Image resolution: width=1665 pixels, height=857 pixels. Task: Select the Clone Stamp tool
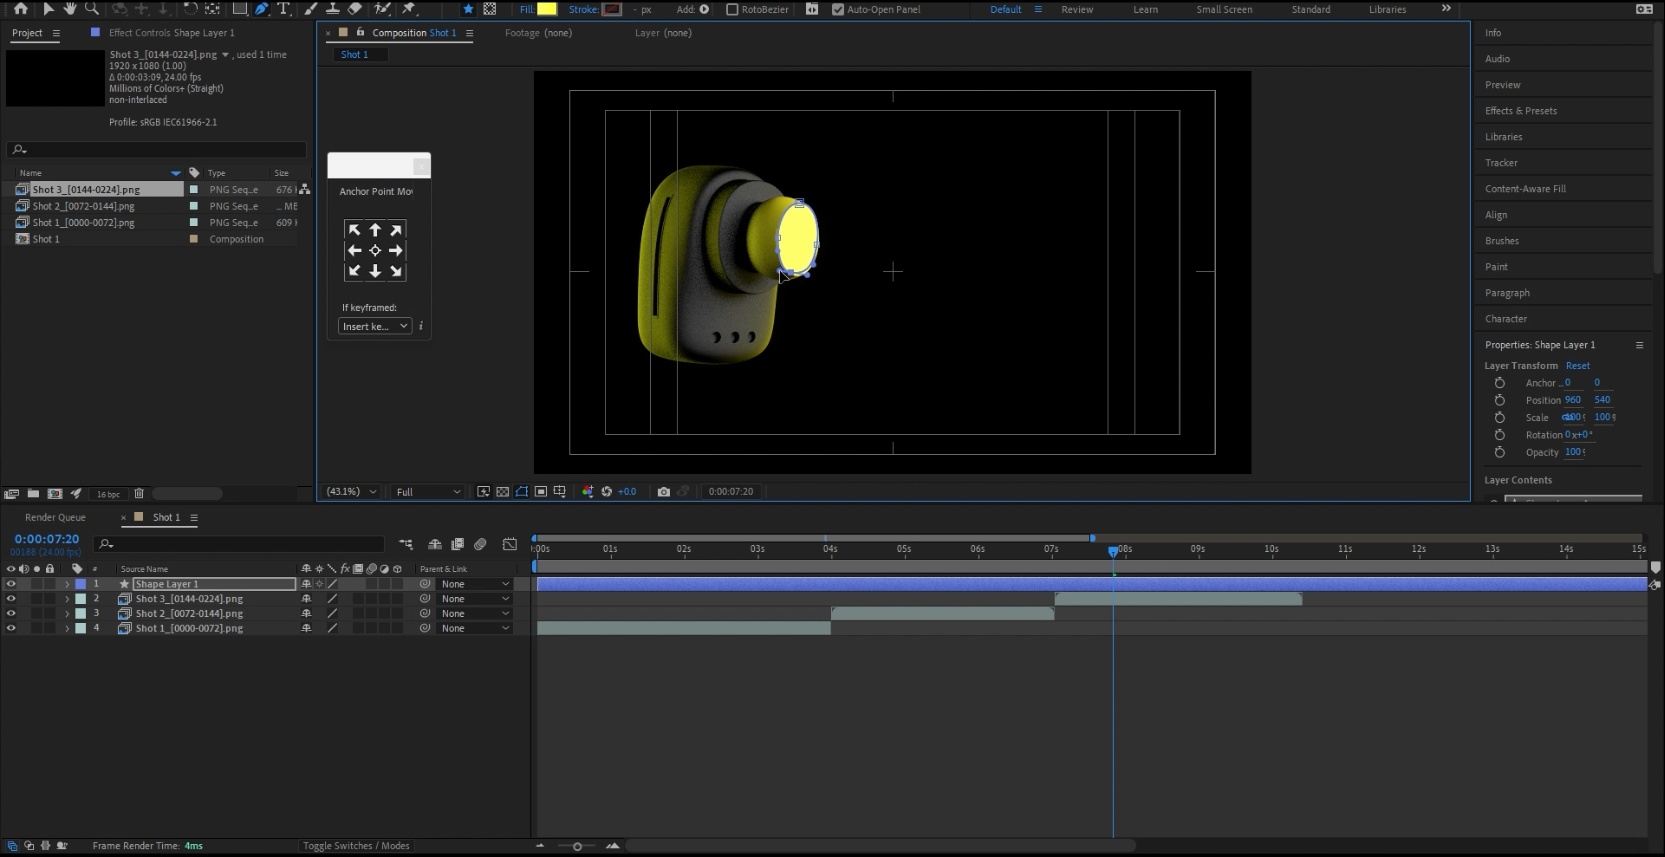[333, 9]
